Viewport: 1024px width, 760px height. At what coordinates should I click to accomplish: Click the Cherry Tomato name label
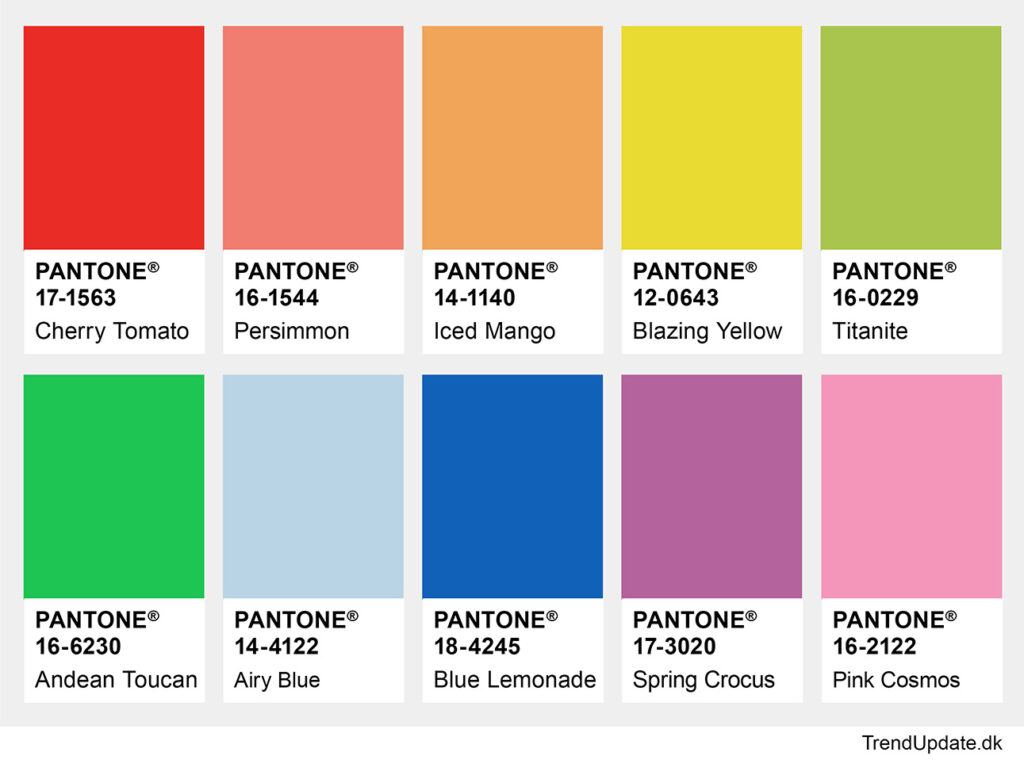click(112, 331)
